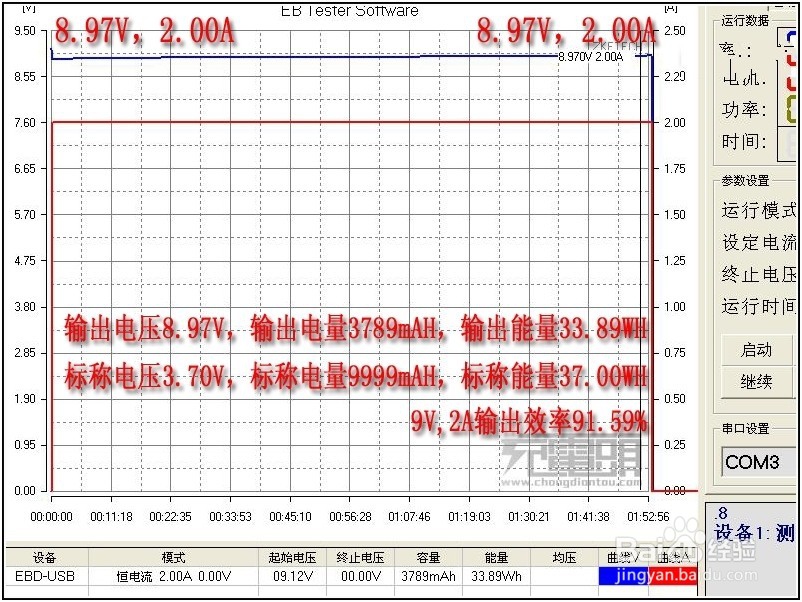
Task: Click the current value box in 运行数据
Action: 790,78
